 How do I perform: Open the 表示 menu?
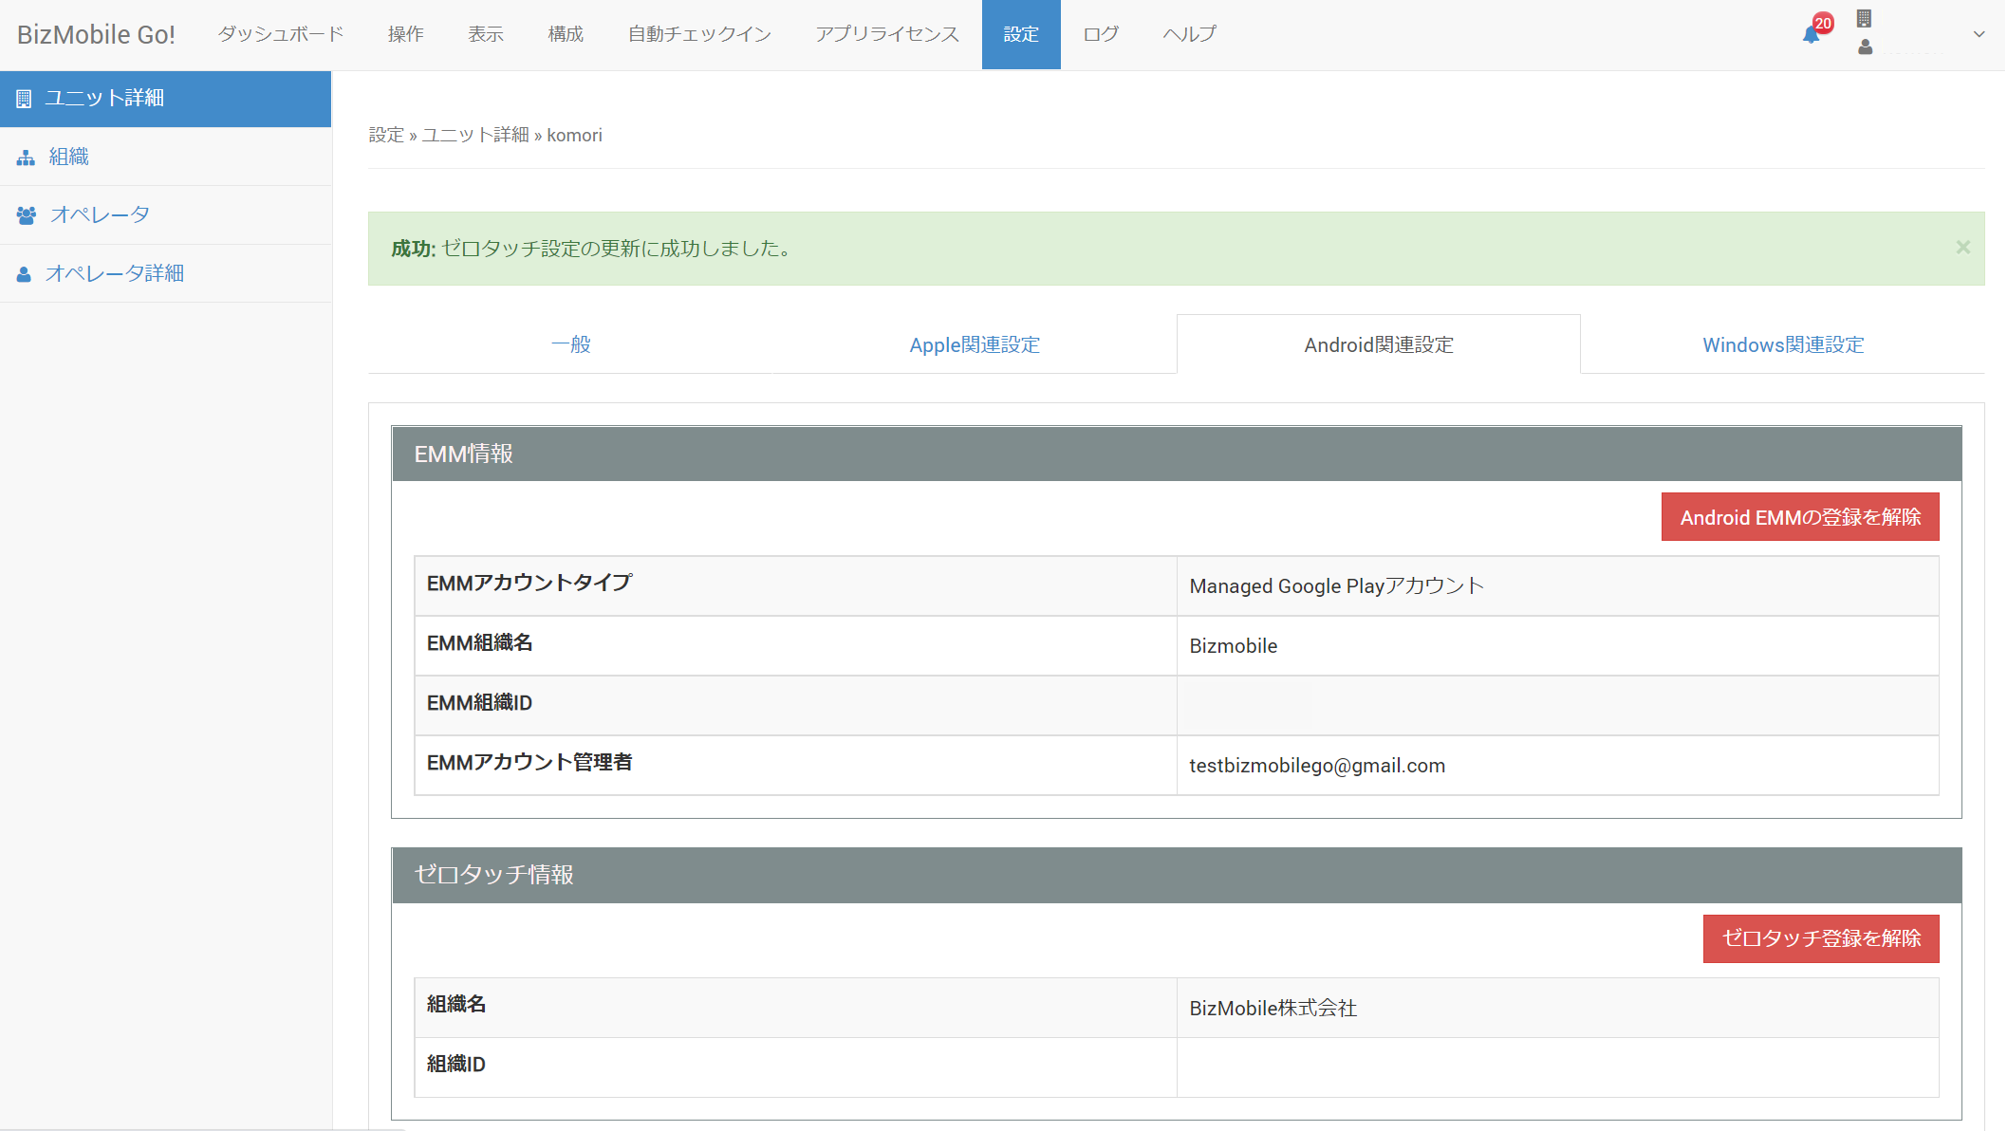pyautogui.click(x=485, y=34)
